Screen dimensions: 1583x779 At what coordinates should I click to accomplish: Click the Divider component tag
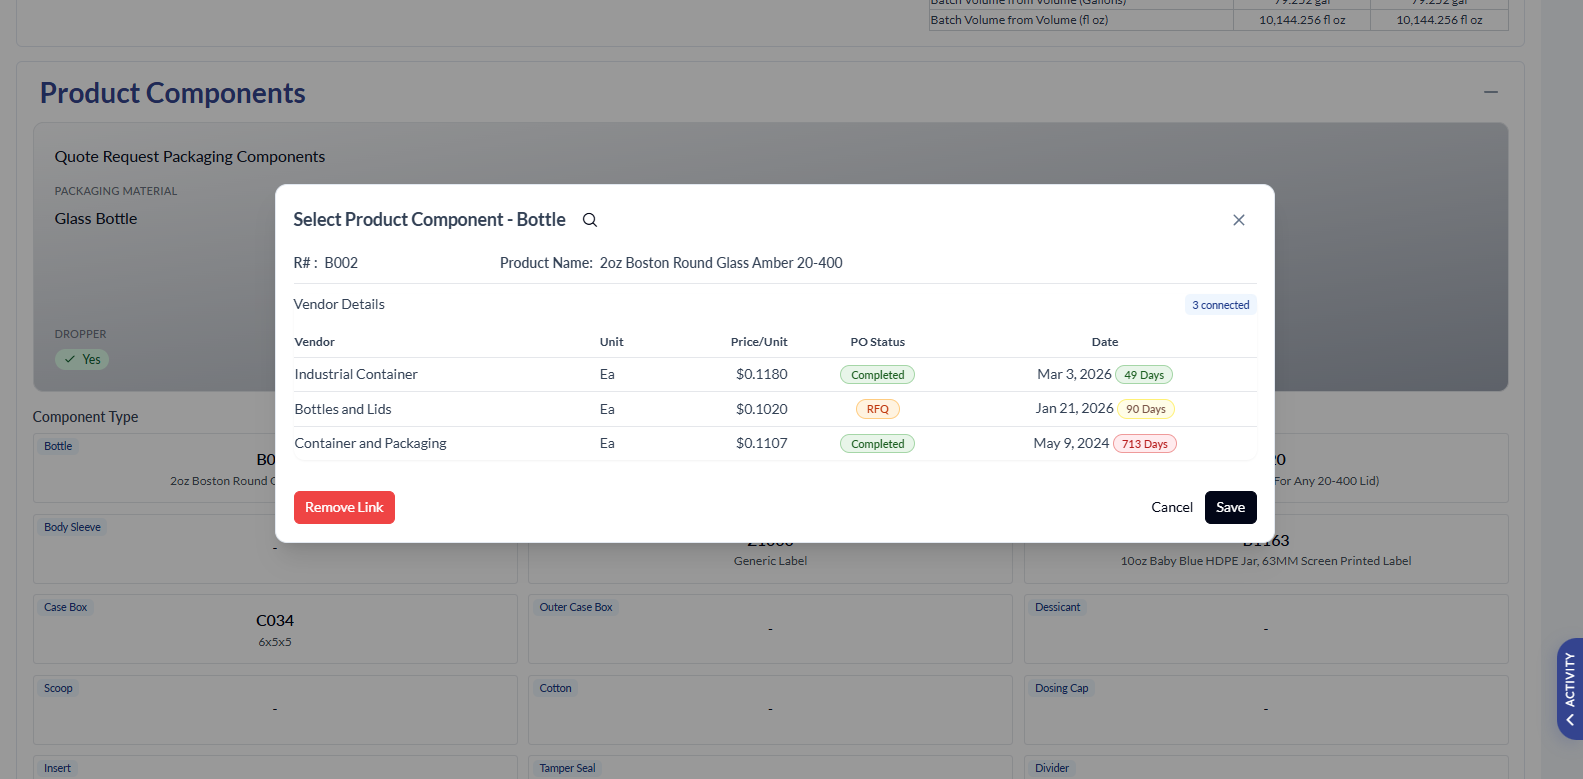(1052, 768)
